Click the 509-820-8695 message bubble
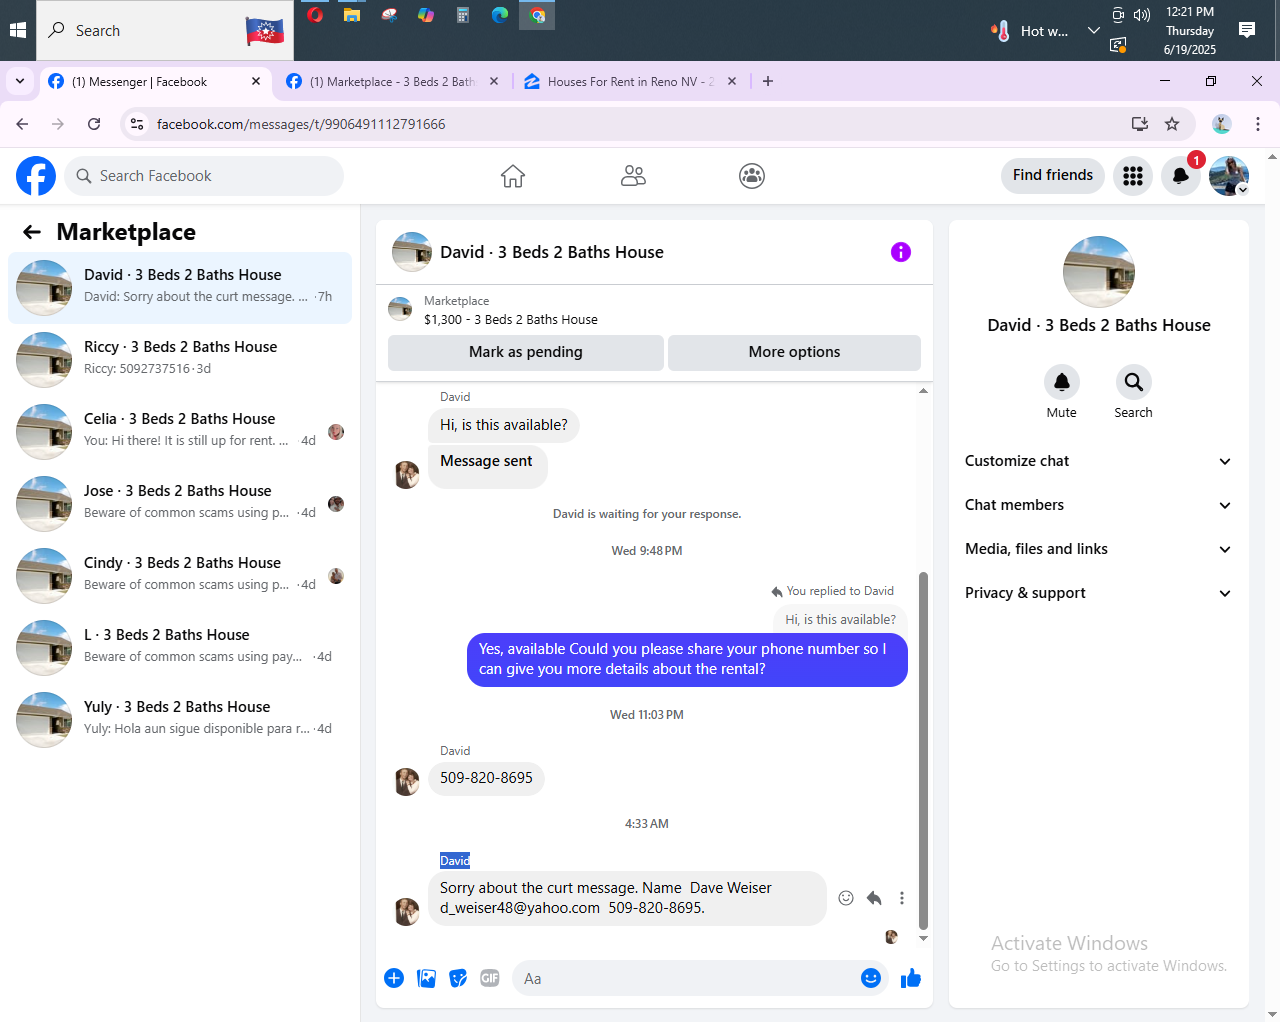Image resolution: width=1280 pixels, height=1022 pixels. point(486,778)
